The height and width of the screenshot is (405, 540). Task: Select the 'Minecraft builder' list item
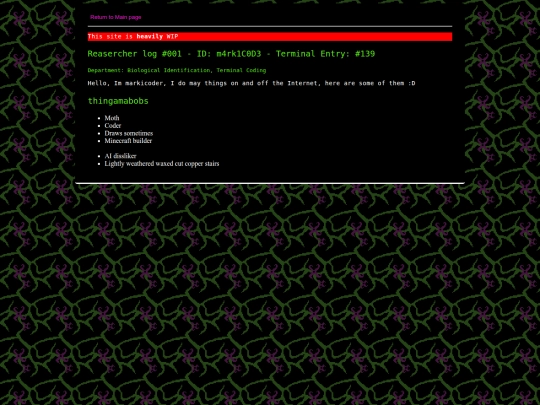128,141
